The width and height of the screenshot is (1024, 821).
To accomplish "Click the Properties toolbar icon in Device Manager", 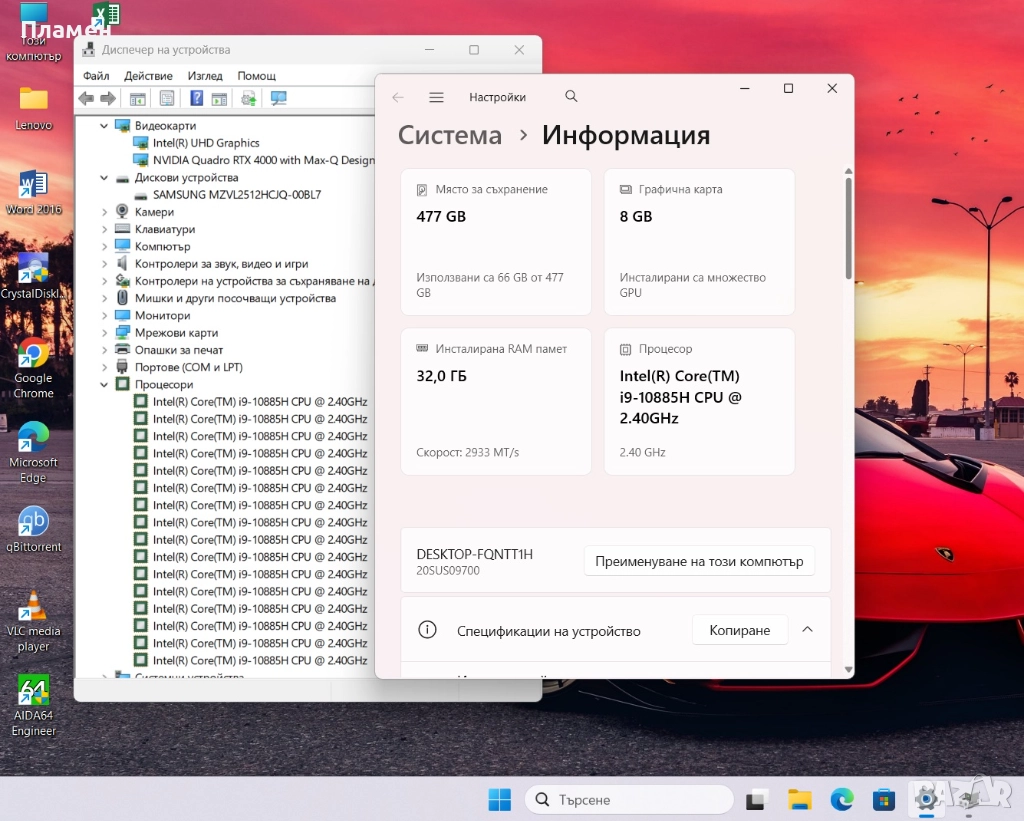I will point(167,98).
